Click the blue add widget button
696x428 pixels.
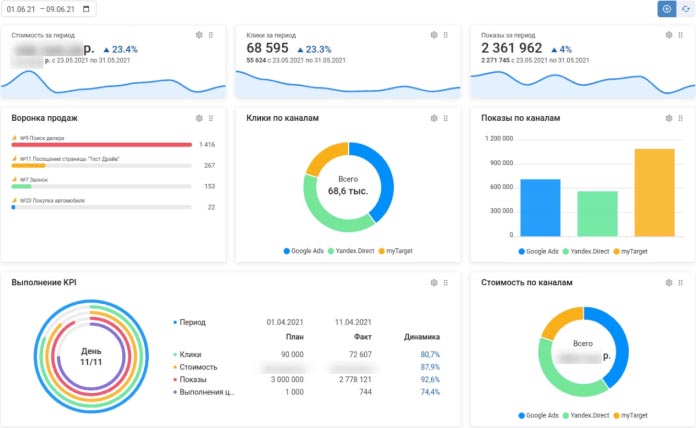(667, 9)
